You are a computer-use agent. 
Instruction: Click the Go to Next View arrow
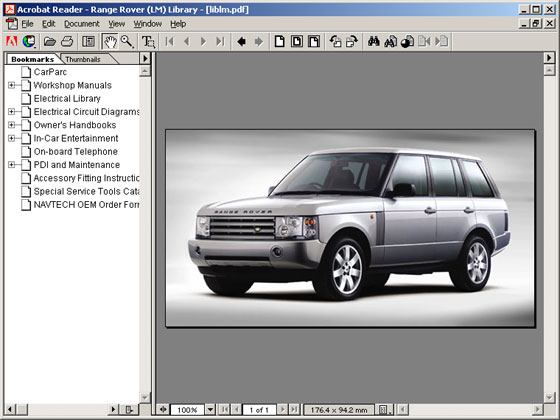[259, 41]
